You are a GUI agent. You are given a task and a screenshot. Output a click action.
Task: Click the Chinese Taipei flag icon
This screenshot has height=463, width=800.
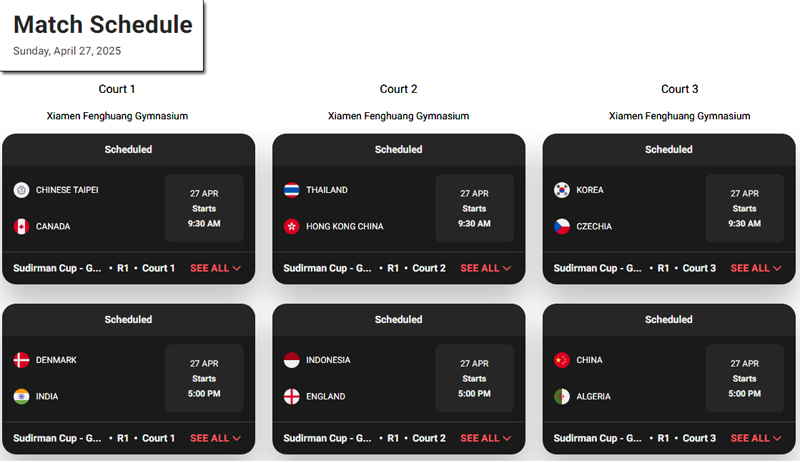pyautogui.click(x=21, y=190)
